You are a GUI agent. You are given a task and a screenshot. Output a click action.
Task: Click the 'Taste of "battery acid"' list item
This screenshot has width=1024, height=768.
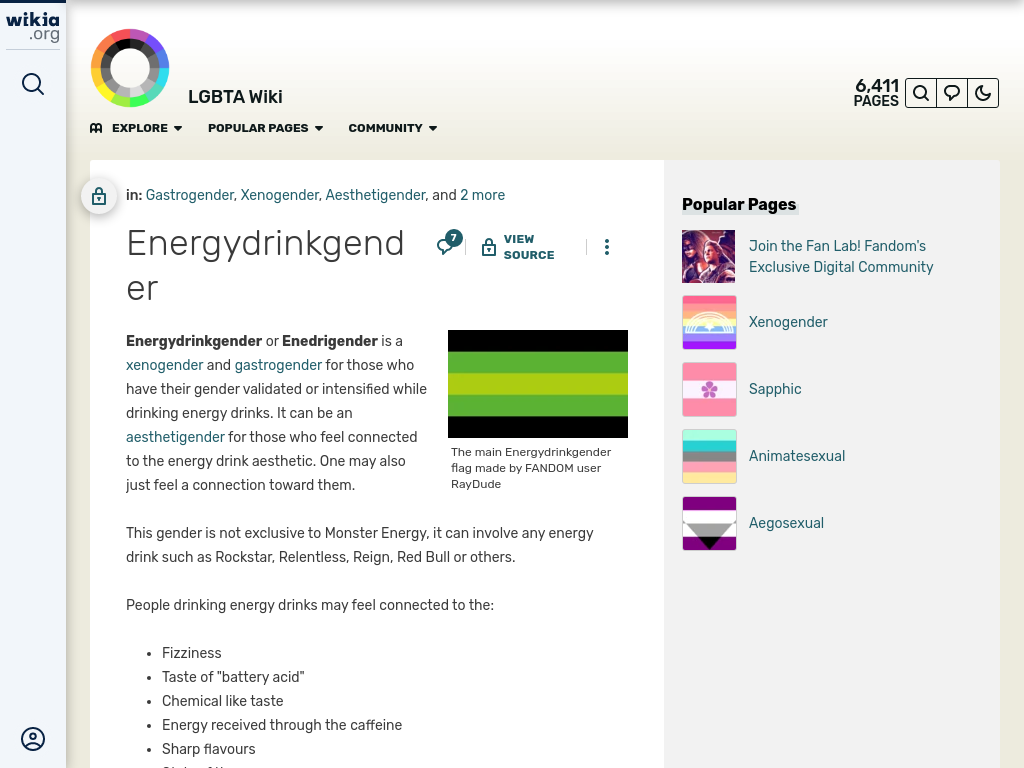(x=233, y=677)
